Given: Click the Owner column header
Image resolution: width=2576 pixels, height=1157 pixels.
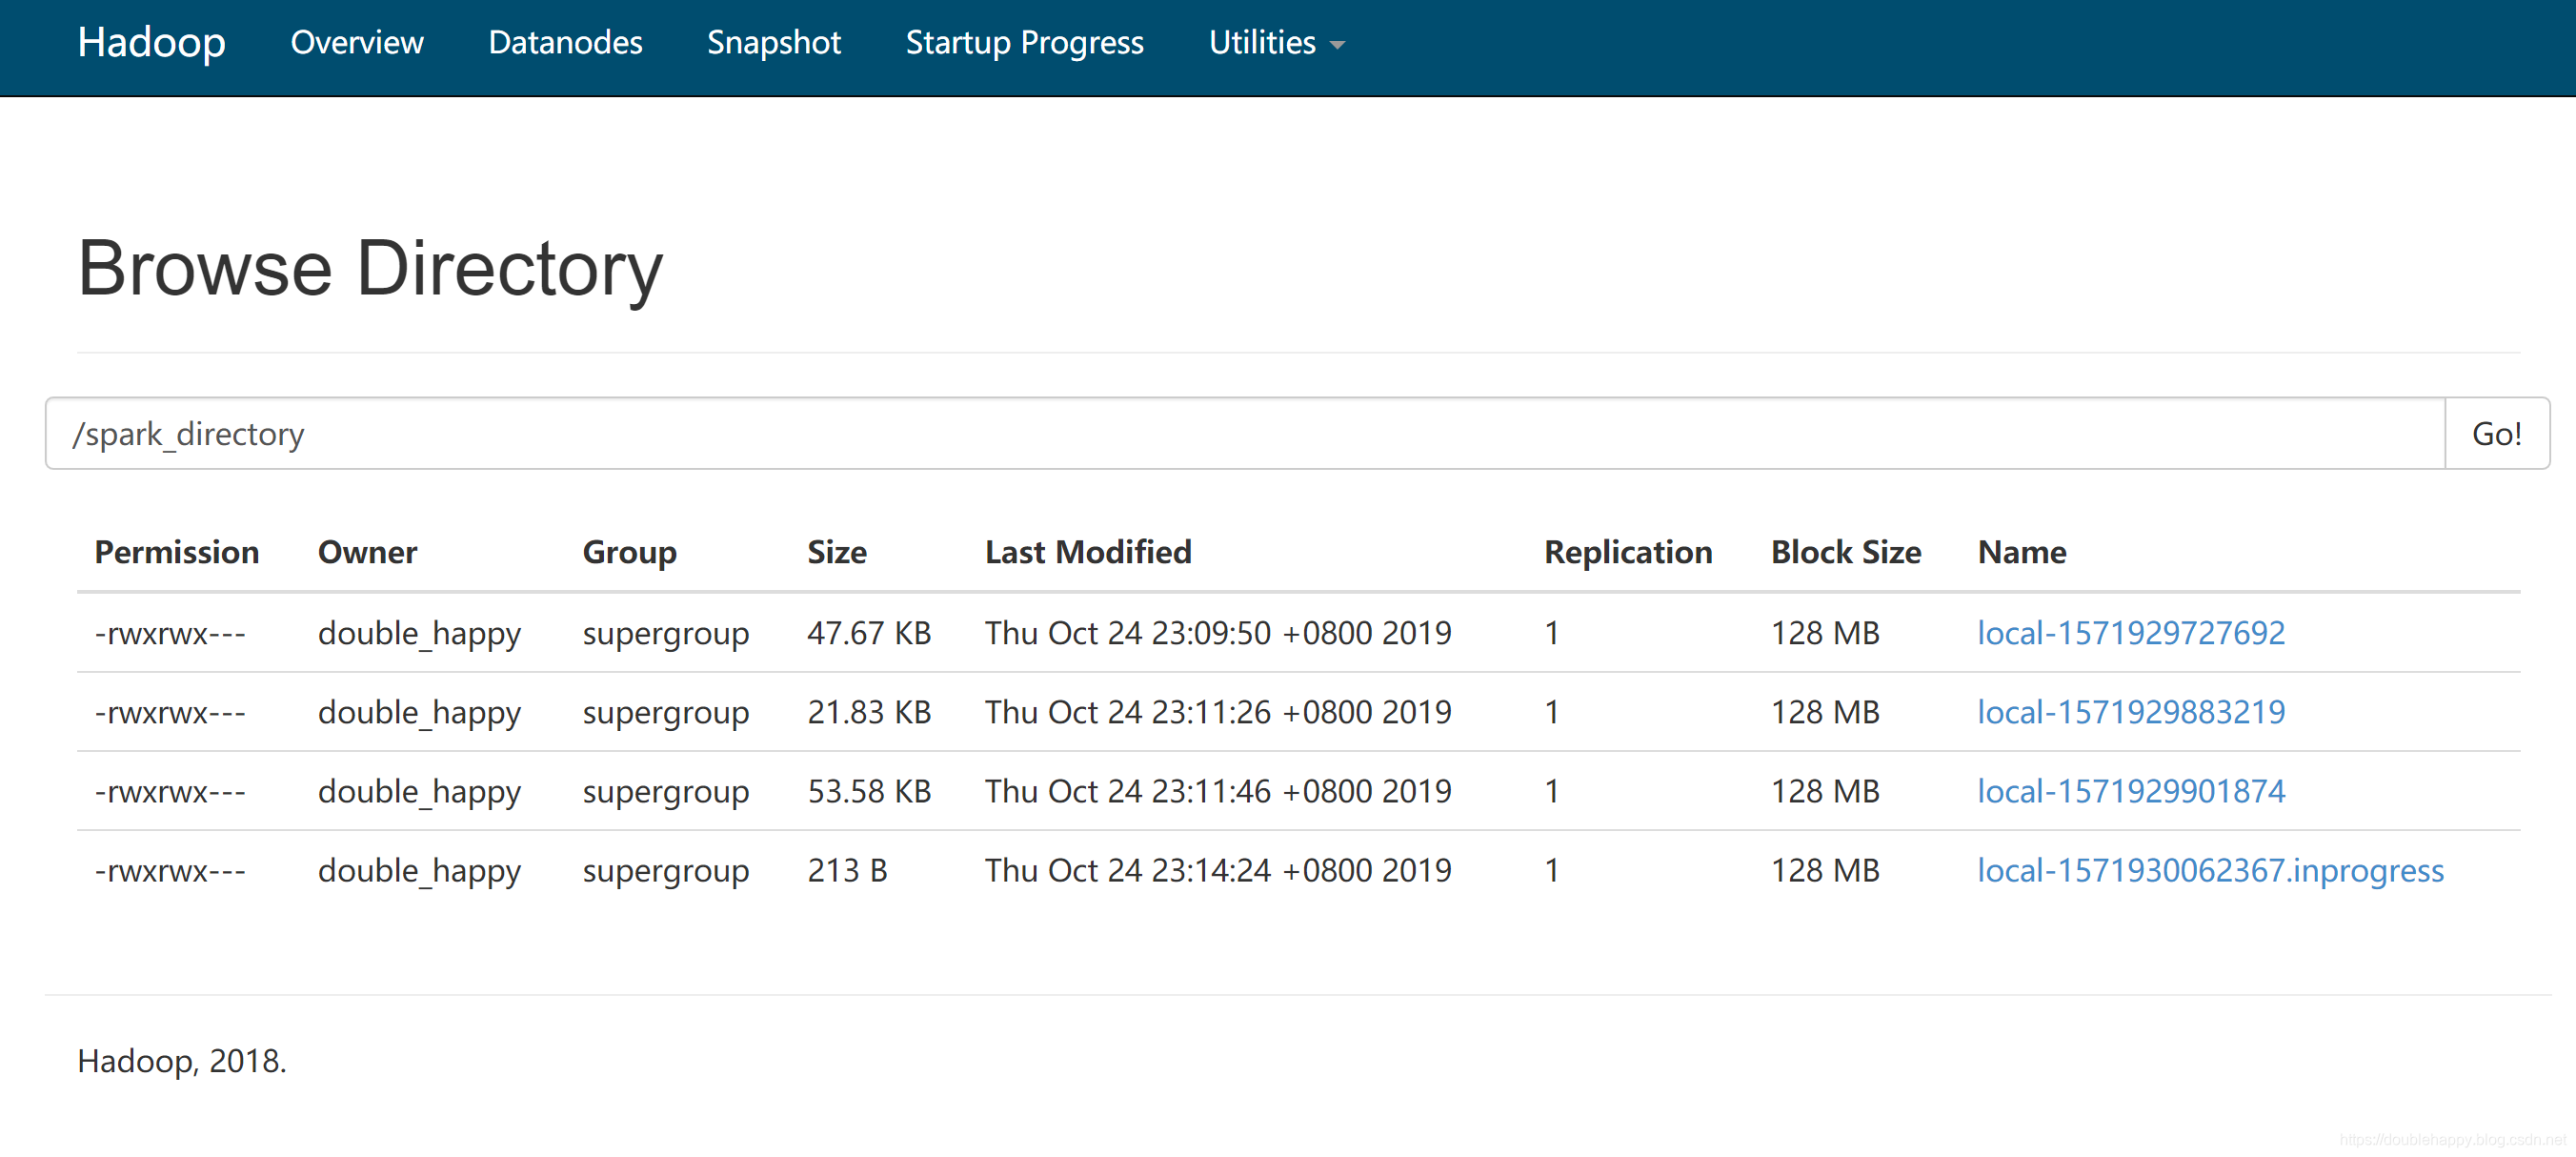Looking at the screenshot, I should click(367, 552).
